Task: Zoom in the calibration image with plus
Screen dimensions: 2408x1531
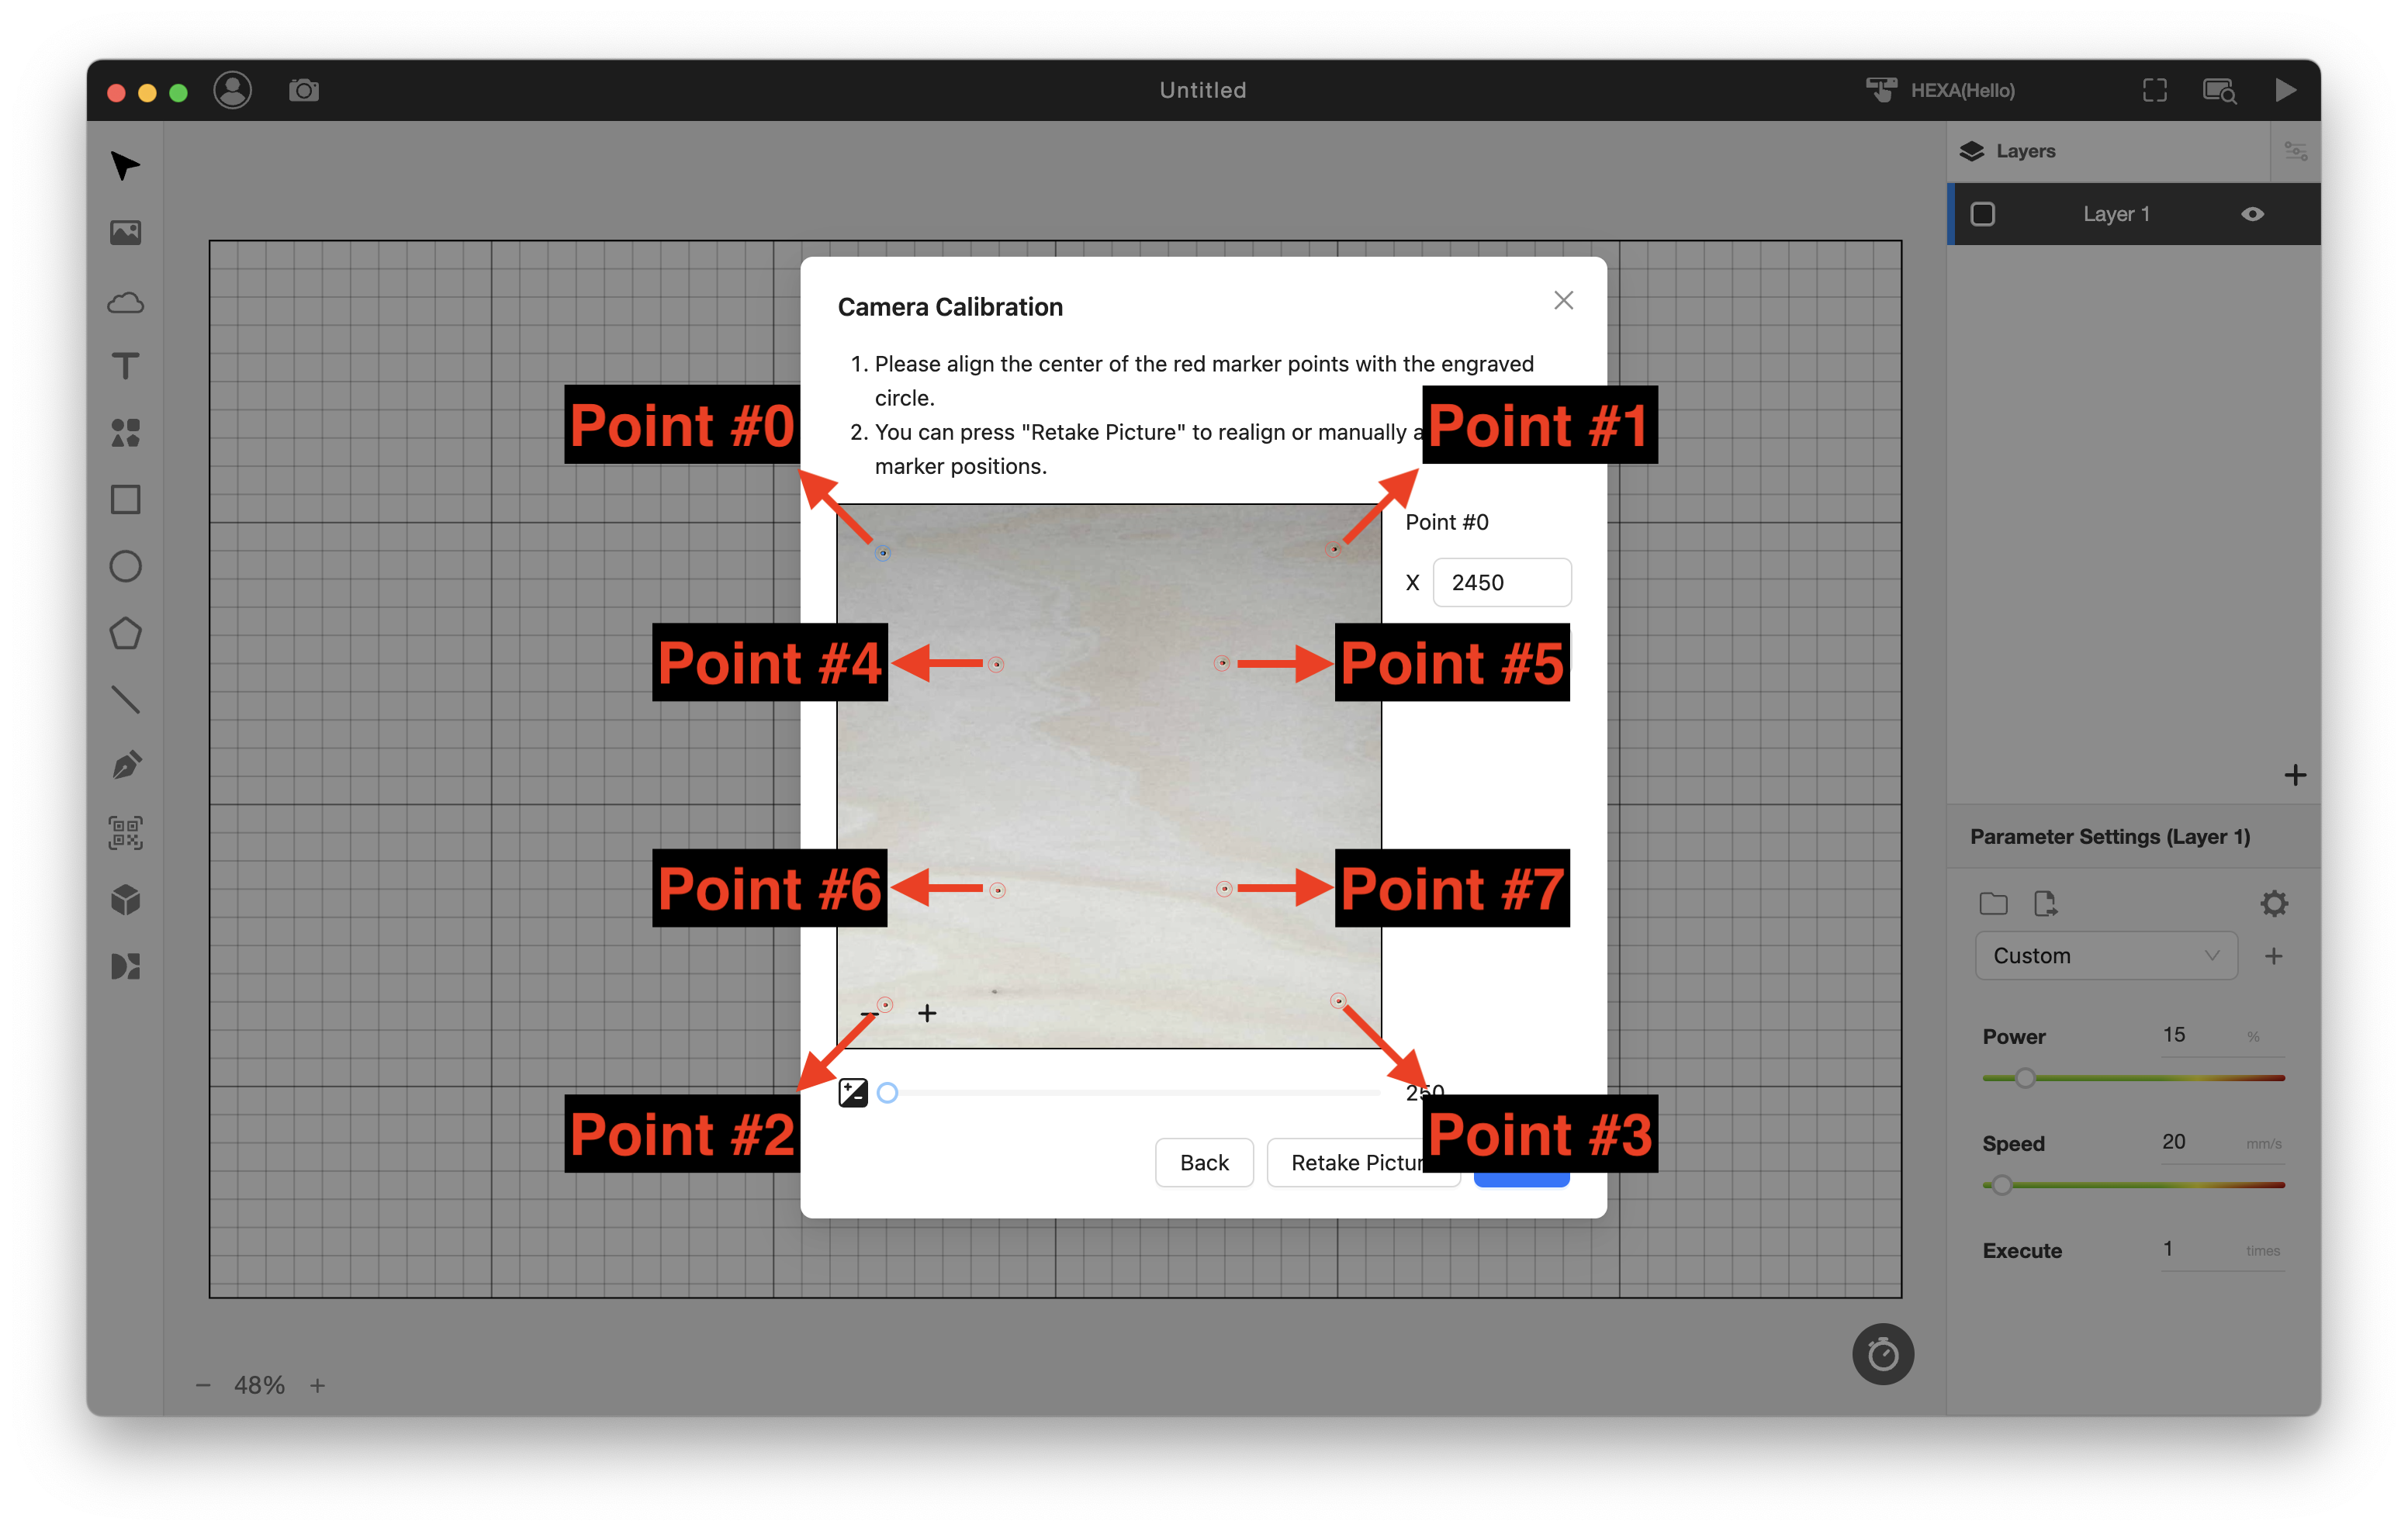Action: 927,1013
